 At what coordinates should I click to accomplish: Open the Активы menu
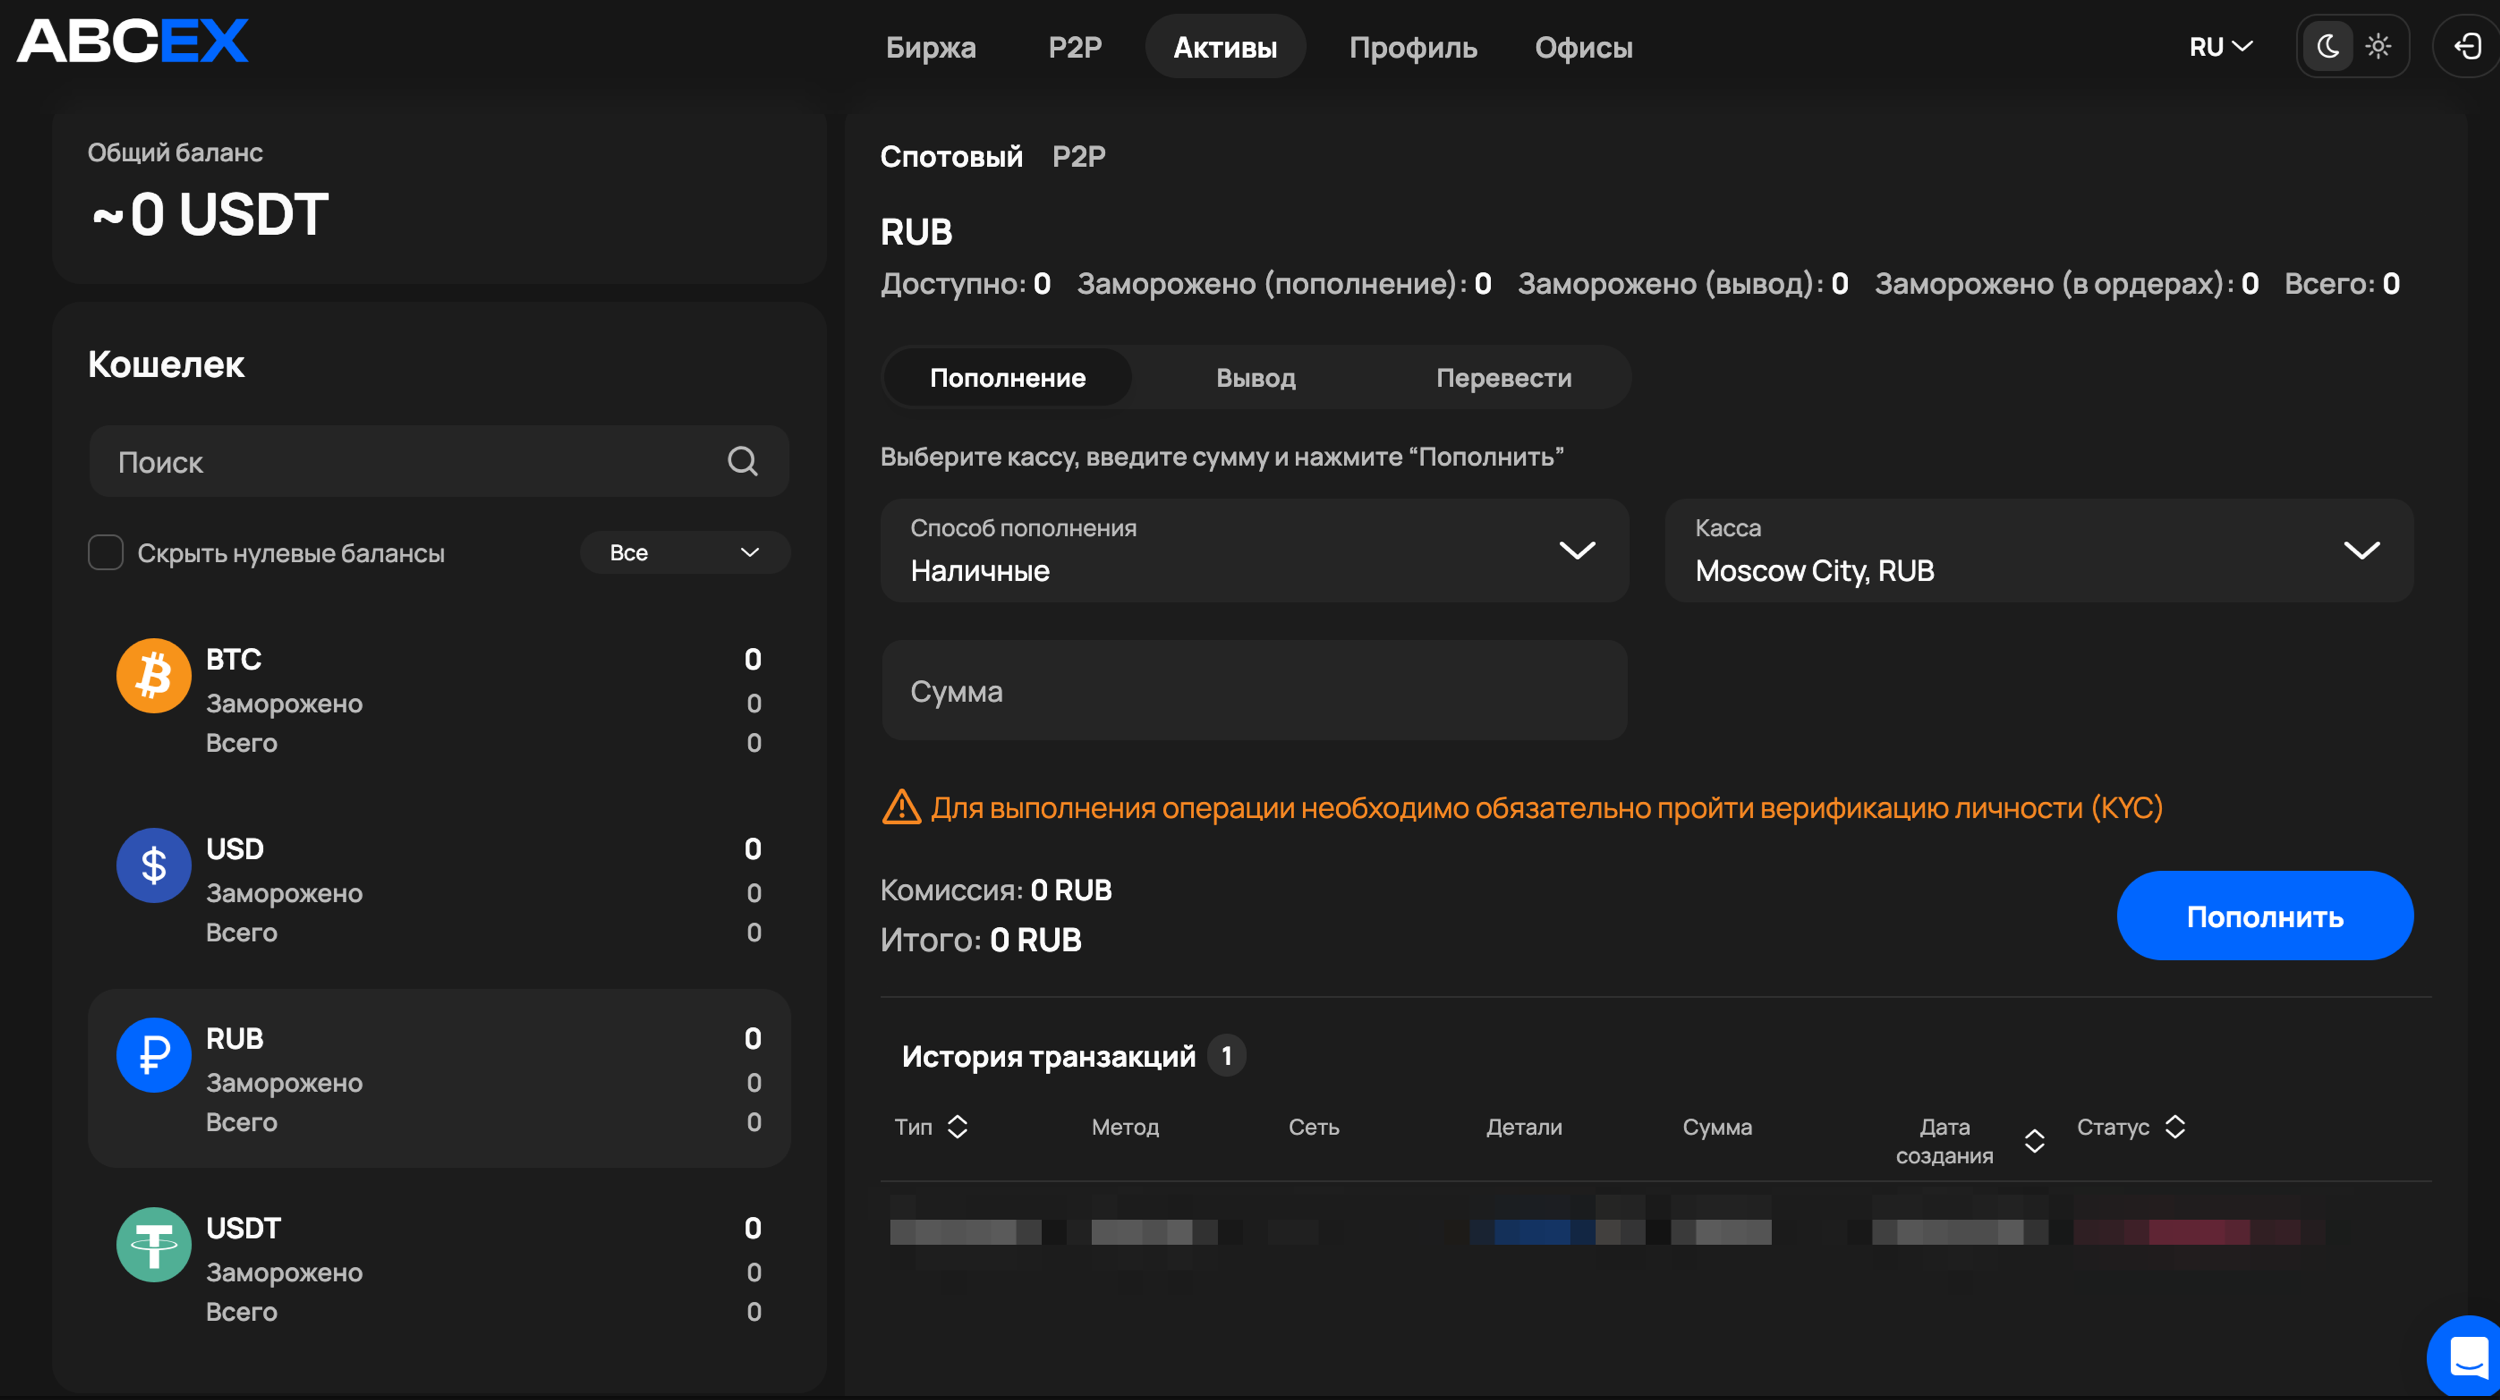[x=1225, y=47]
